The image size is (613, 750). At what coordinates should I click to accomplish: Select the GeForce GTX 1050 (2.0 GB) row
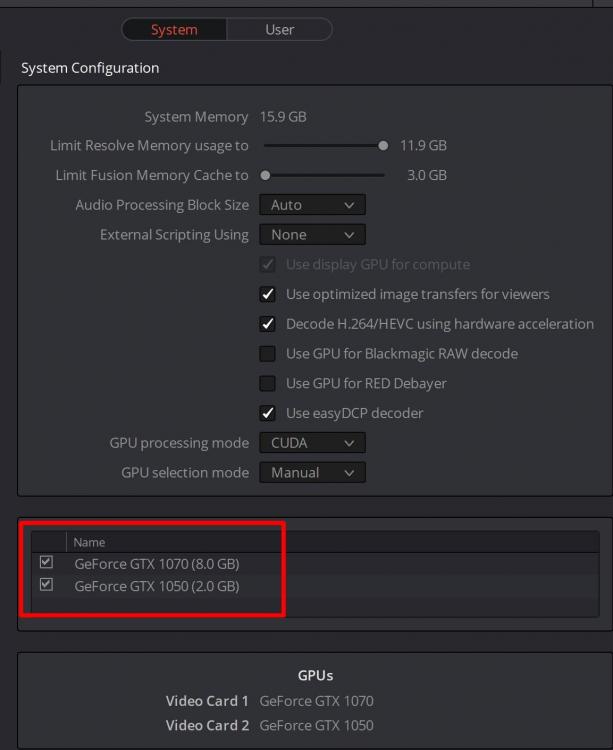(157, 587)
